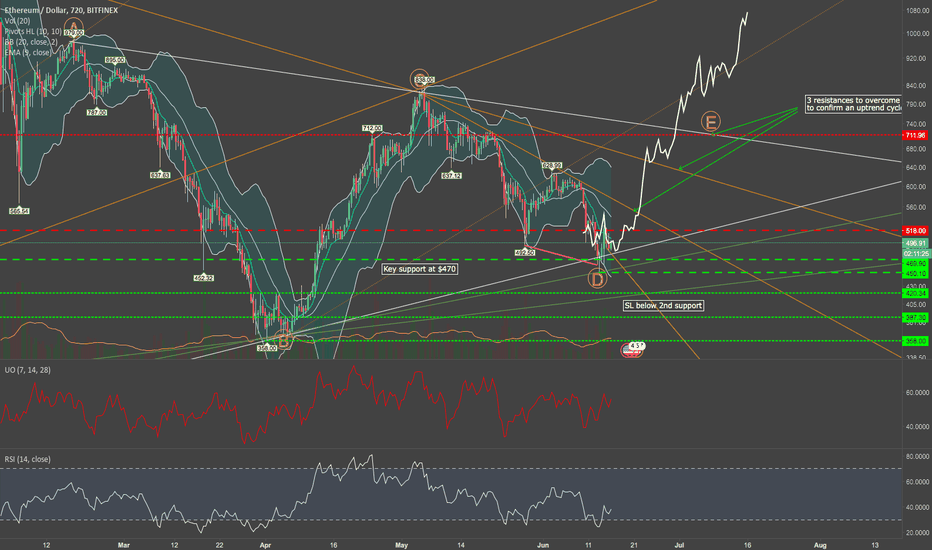Click the wave label A circle marker
Screen dimensions: 932x550
coord(74,26)
